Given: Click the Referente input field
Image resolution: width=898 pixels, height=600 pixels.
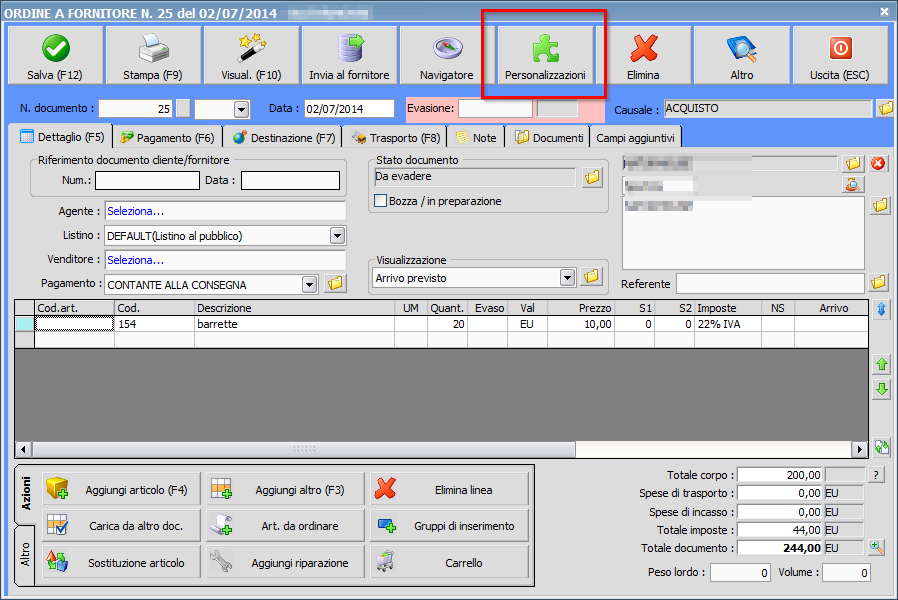Looking at the screenshot, I should (x=770, y=283).
